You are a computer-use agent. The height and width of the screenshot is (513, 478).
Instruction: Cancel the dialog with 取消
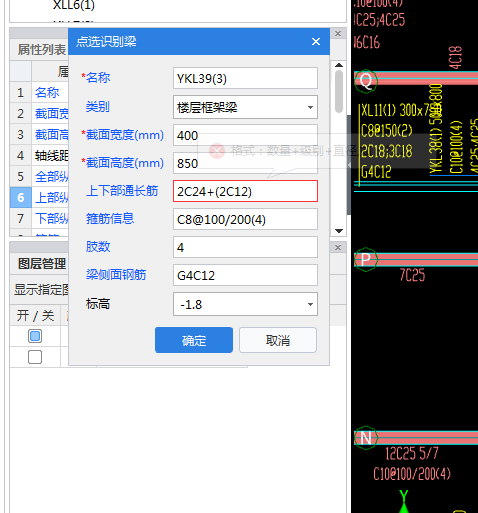pyautogui.click(x=278, y=340)
